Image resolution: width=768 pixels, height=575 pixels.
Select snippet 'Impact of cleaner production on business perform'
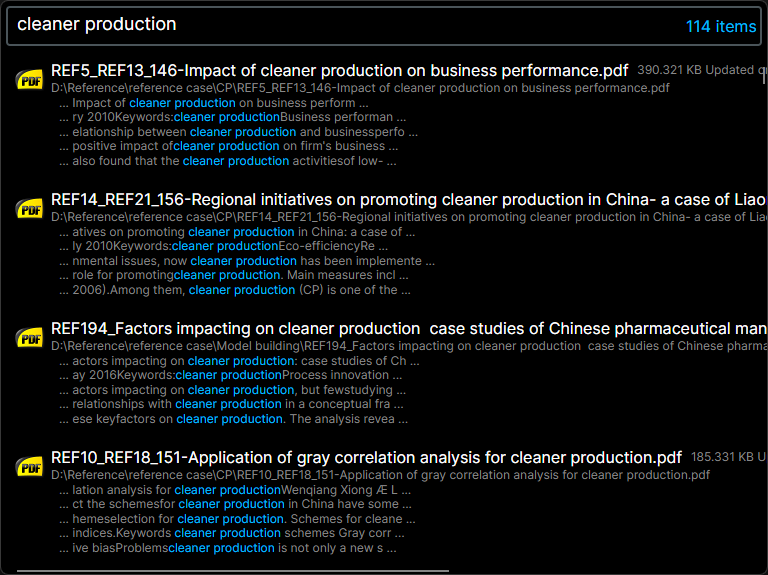(x=214, y=103)
